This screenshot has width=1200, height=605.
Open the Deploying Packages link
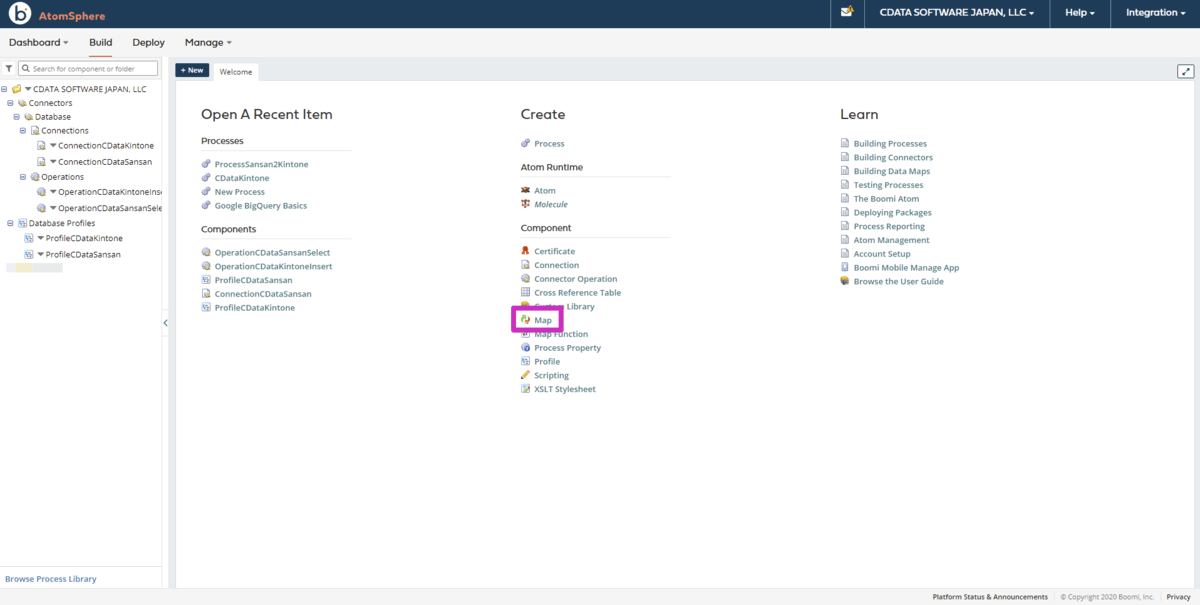point(892,213)
